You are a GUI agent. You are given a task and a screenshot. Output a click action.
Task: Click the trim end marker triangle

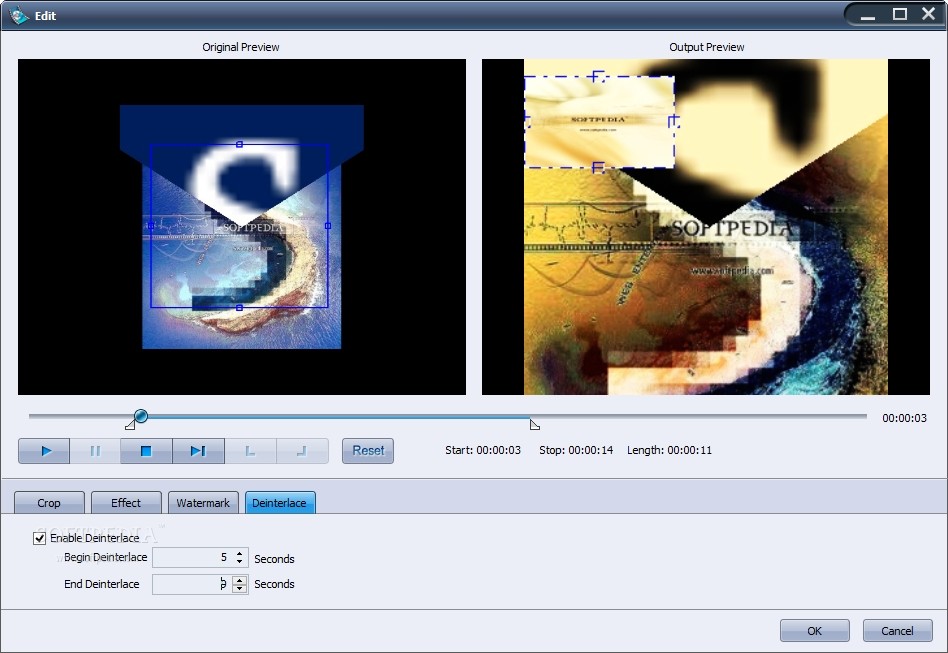point(534,424)
